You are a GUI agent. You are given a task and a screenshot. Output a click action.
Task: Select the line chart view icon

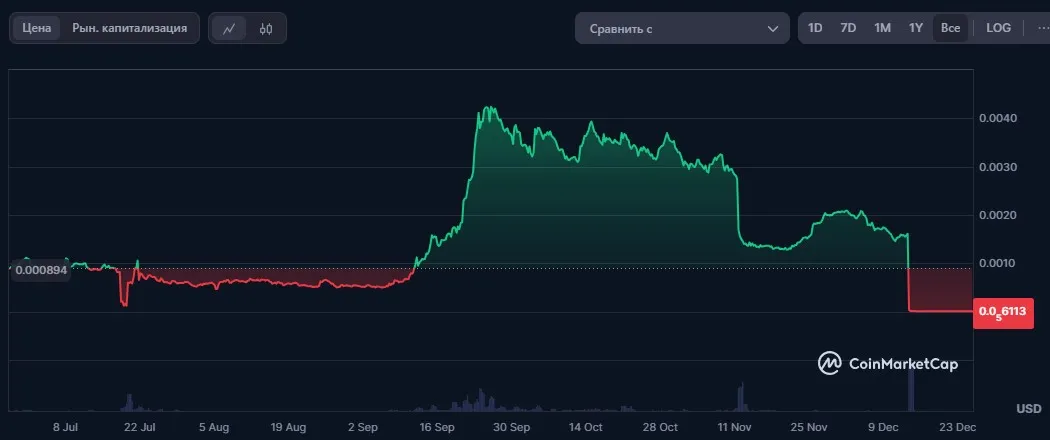coord(230,28)
